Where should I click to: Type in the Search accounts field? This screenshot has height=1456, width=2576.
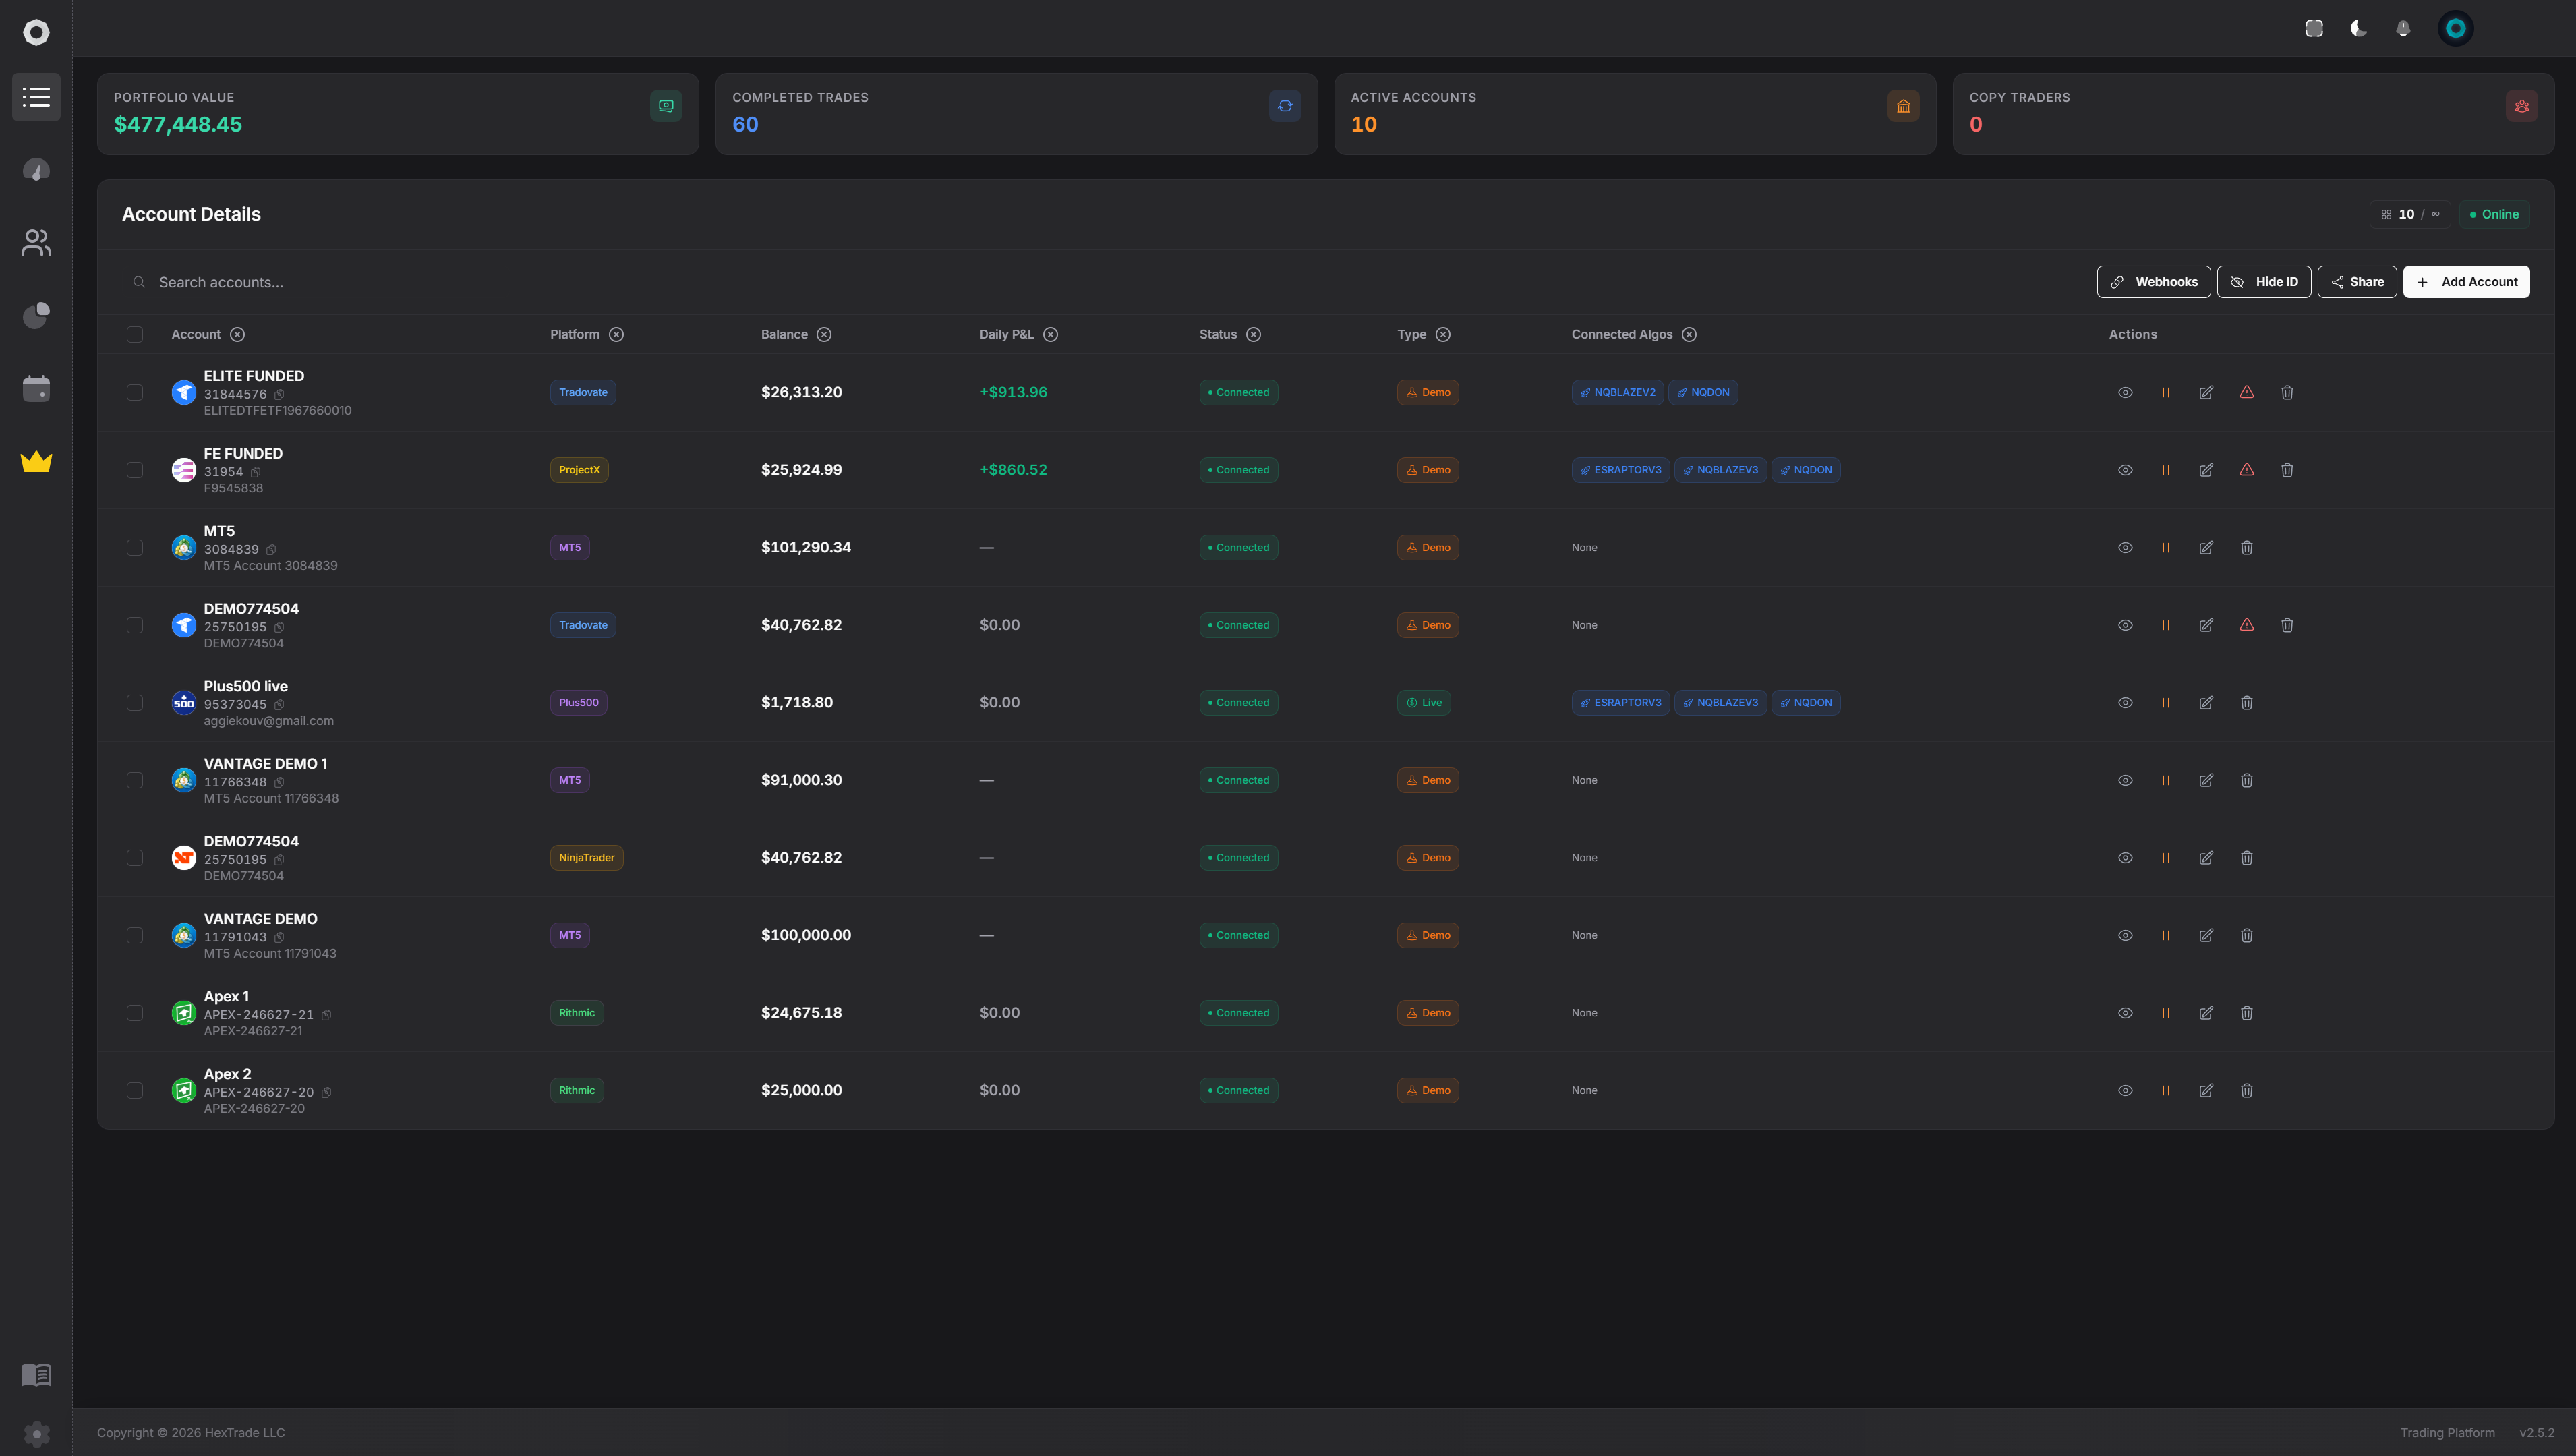coord(250,281)
